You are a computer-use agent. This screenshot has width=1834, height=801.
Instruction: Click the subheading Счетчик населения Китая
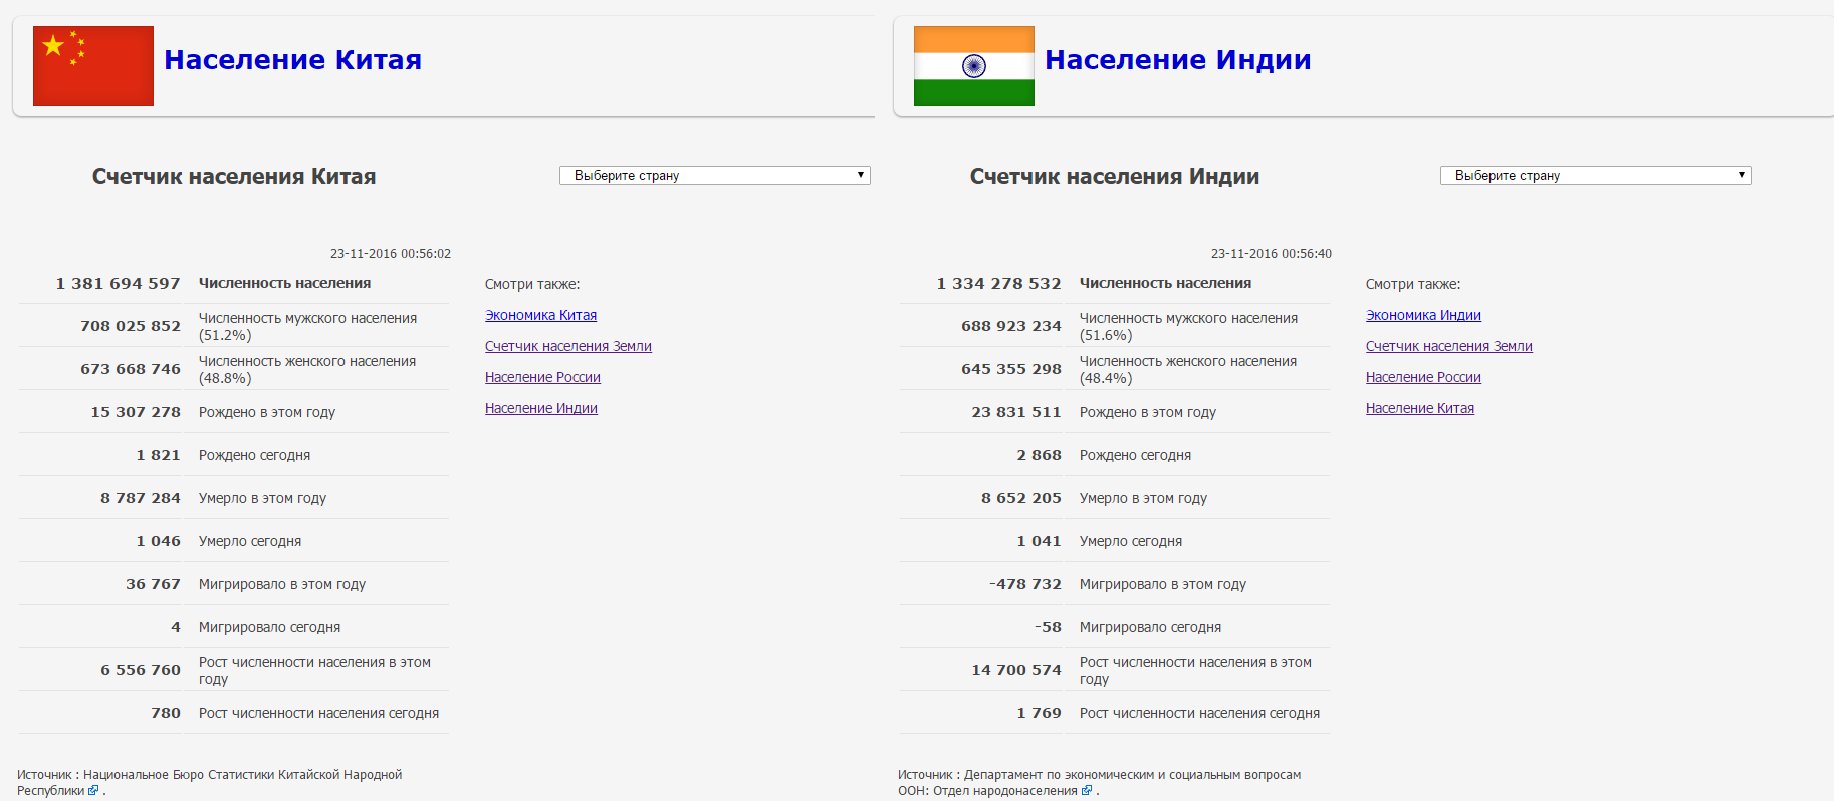pos(234,177)
